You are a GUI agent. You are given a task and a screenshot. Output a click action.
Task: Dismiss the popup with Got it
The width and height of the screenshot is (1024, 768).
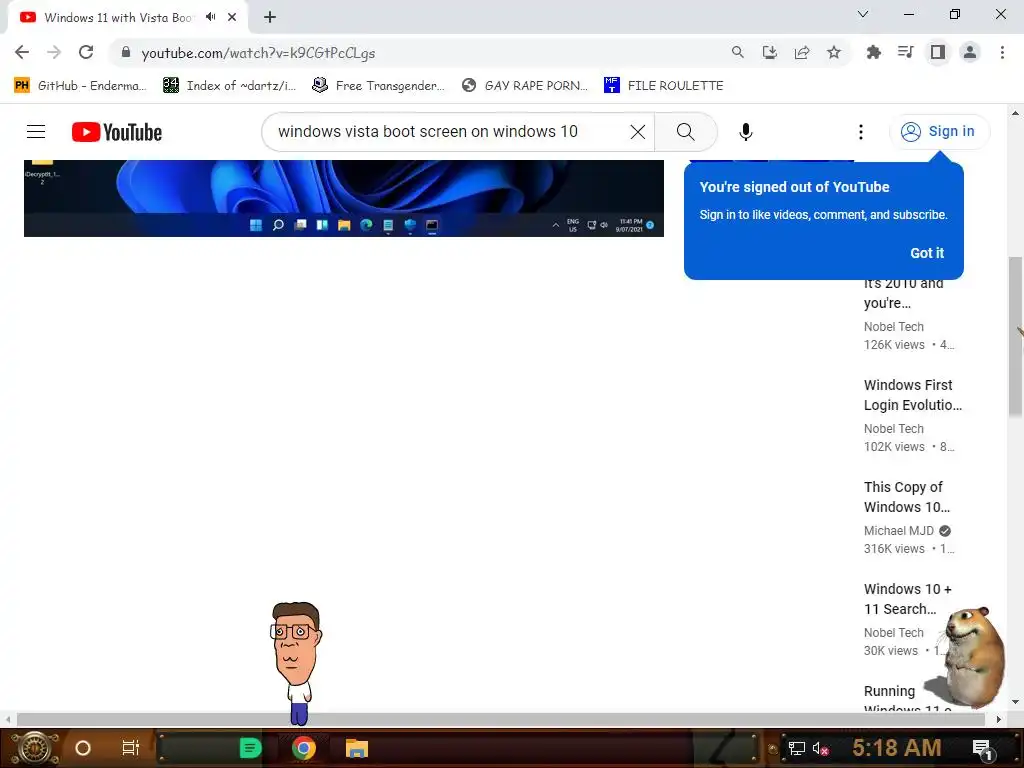927,253
